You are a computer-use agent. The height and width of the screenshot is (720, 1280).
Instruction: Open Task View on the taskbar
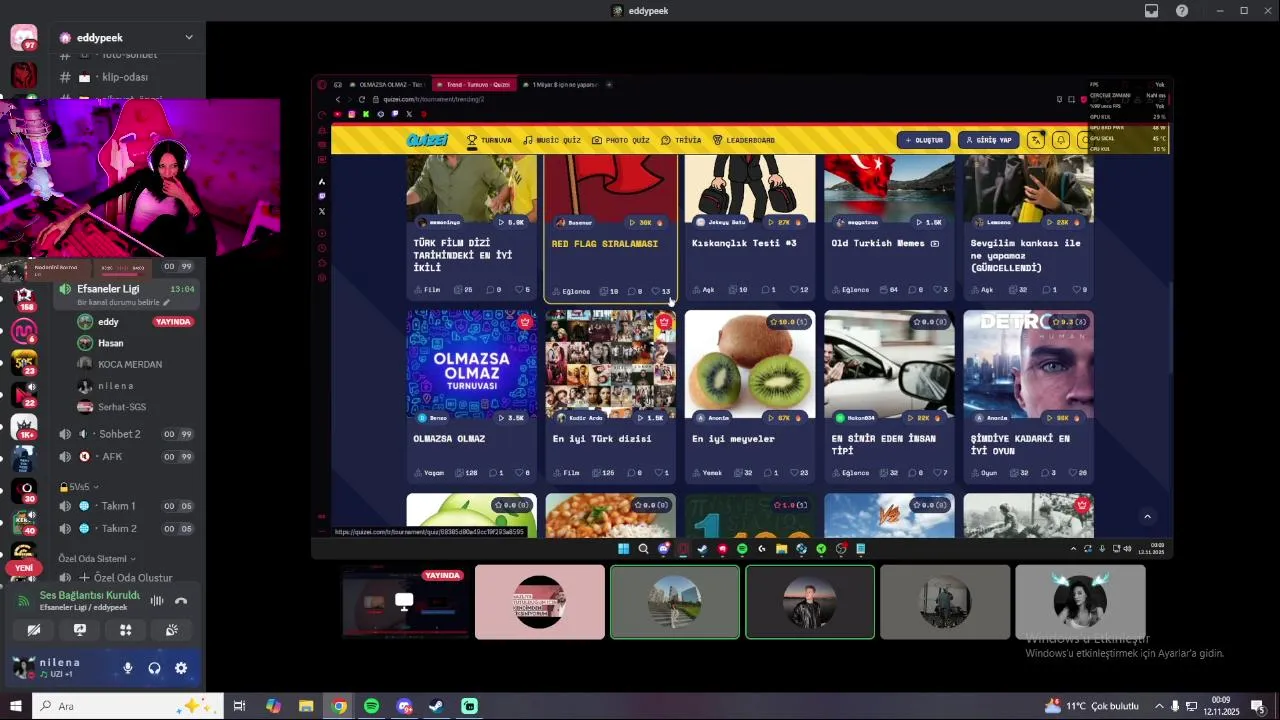(x=240, y=706)
